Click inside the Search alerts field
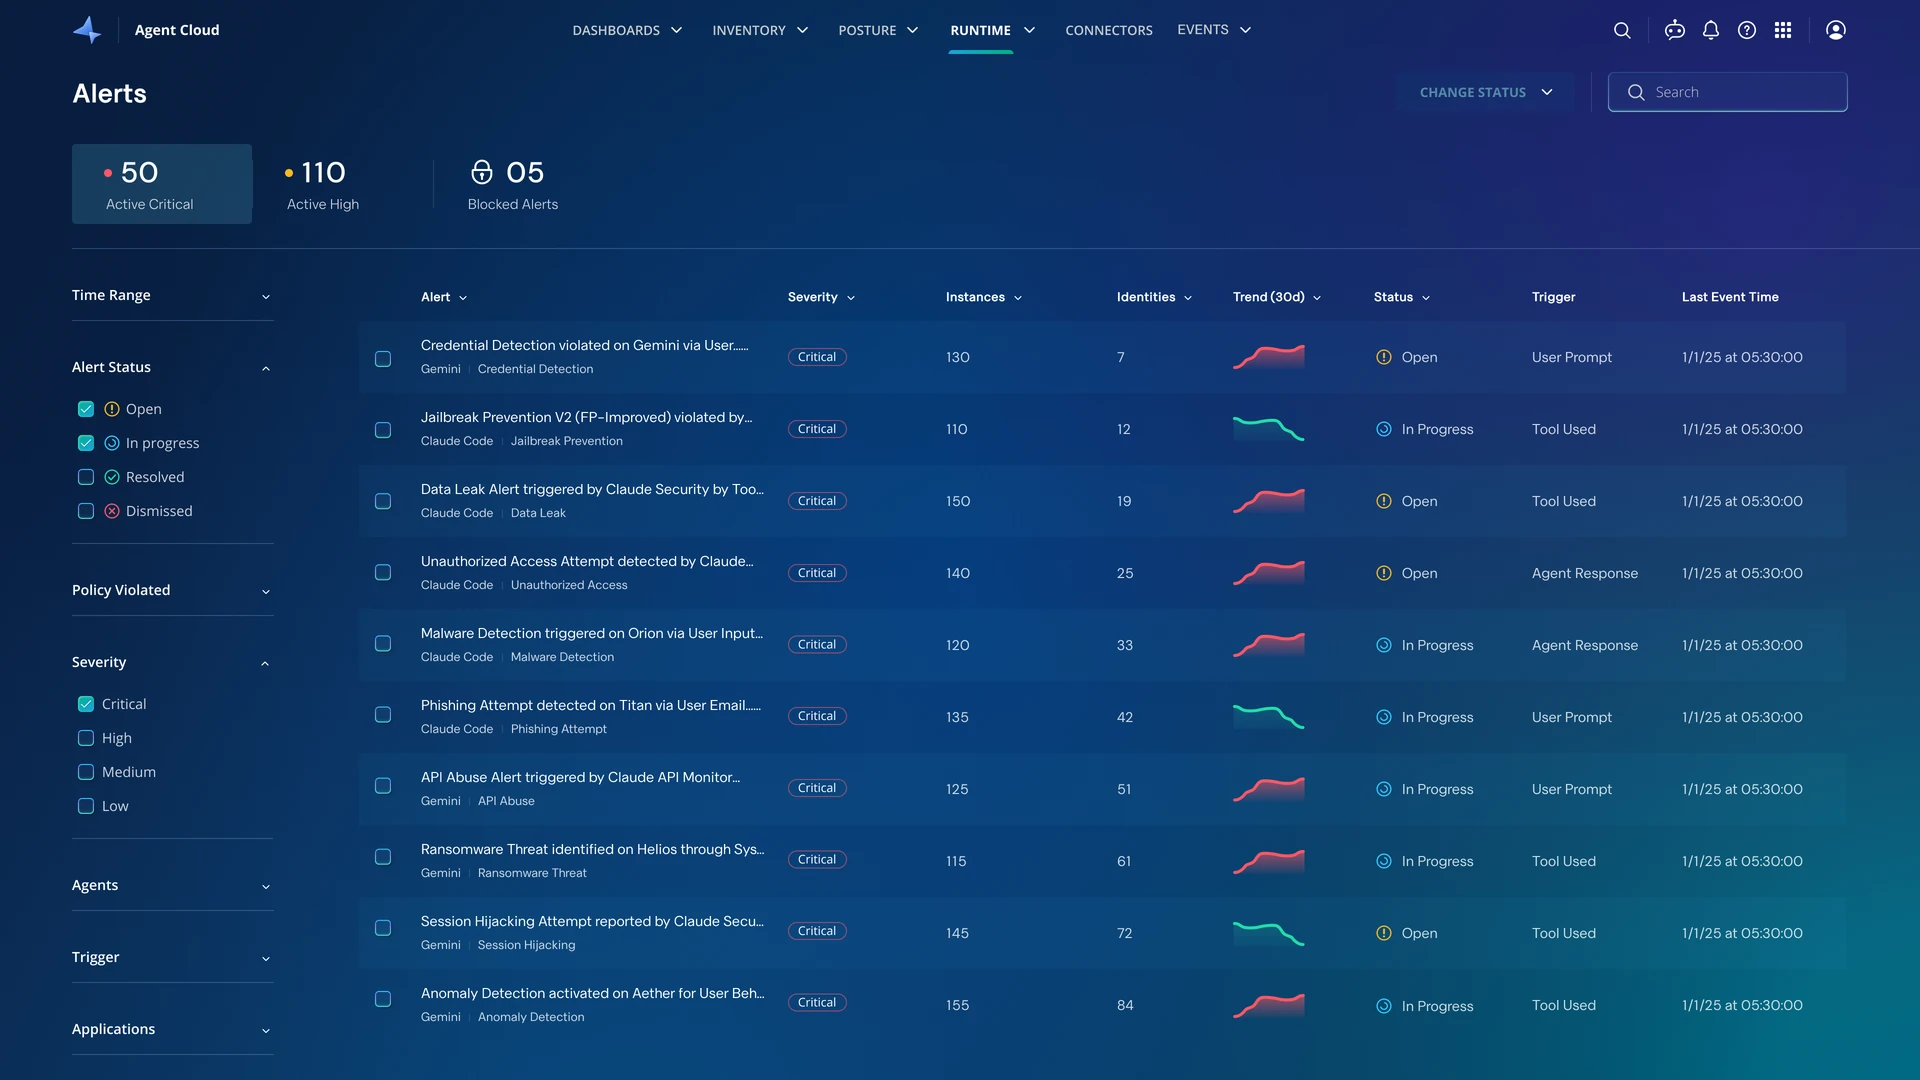Image resolution: width=1920 pixels, height=1080 pixels. (1727, 92)
